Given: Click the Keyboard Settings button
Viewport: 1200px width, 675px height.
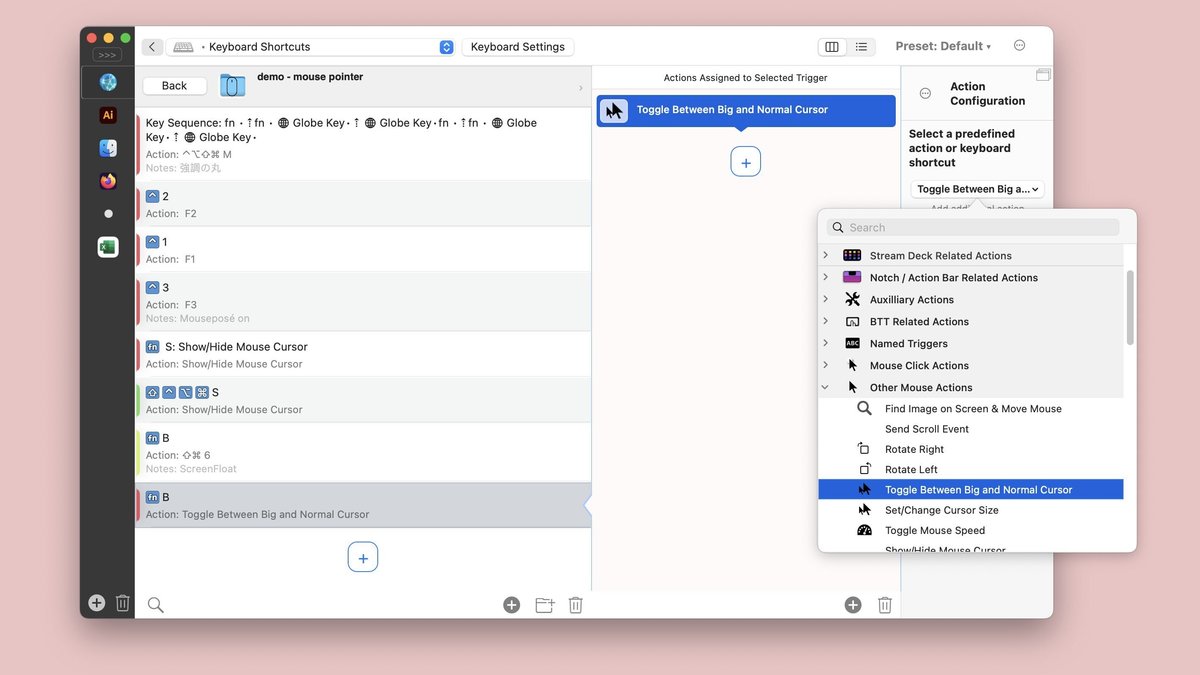Looking at the screenshot, I should pyautogui.click(x=518, y=47).
